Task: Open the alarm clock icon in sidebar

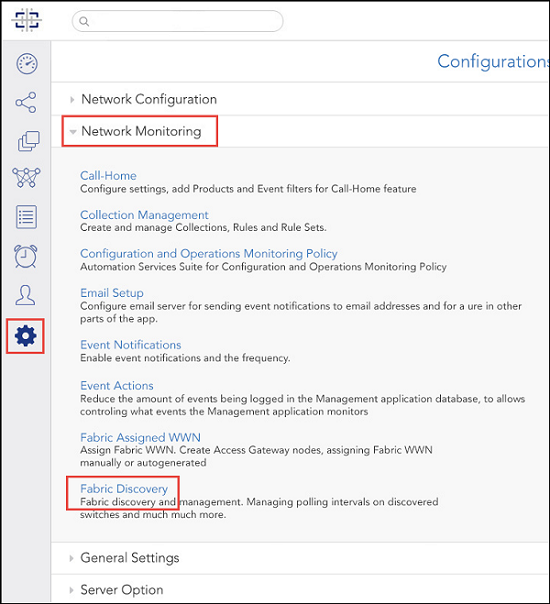Action: pyautogui.click(x=26, y=256)
